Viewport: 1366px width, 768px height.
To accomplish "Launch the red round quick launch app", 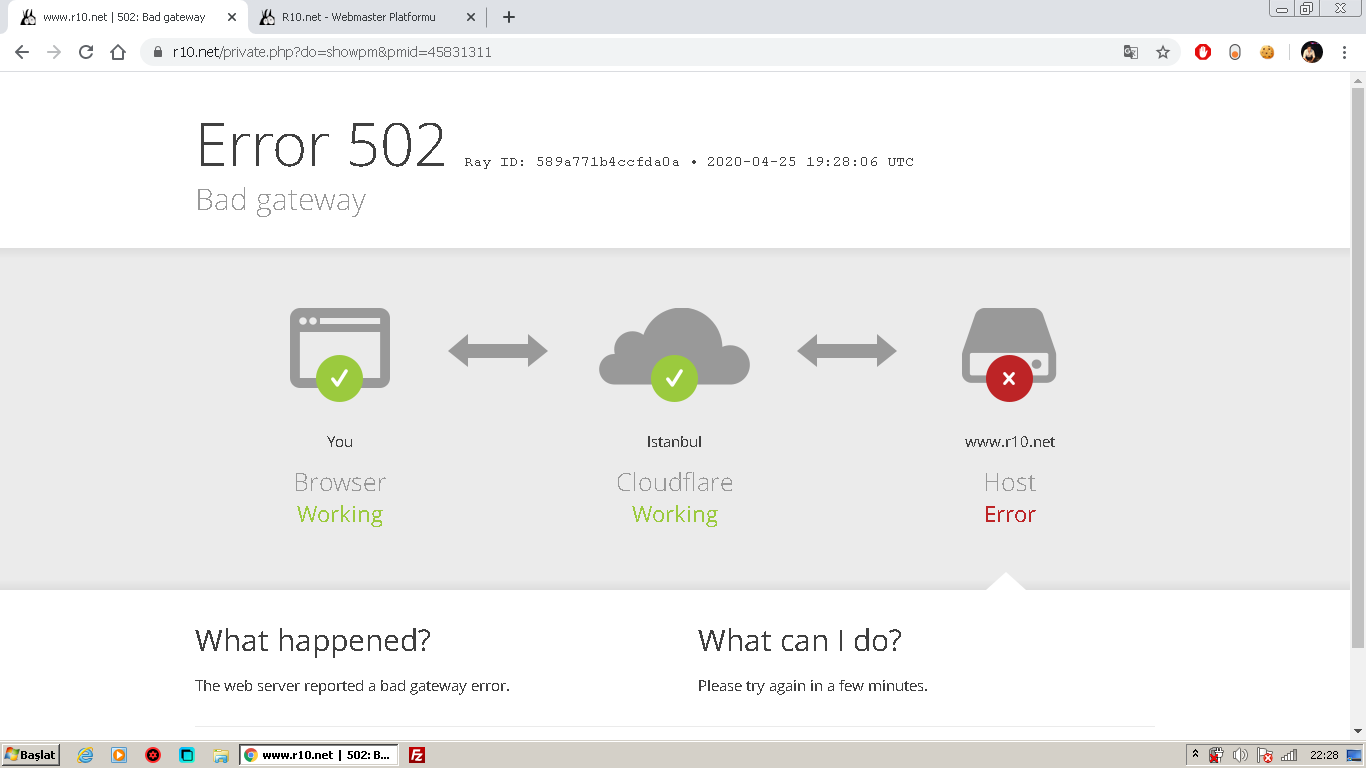I will click(x=153, y=755).
